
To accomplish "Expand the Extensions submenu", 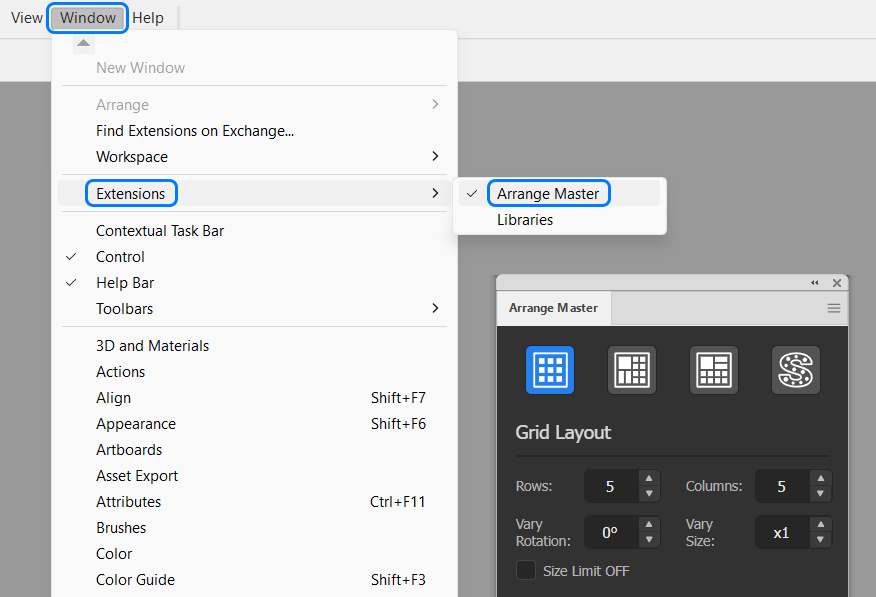I will [254, 193].
